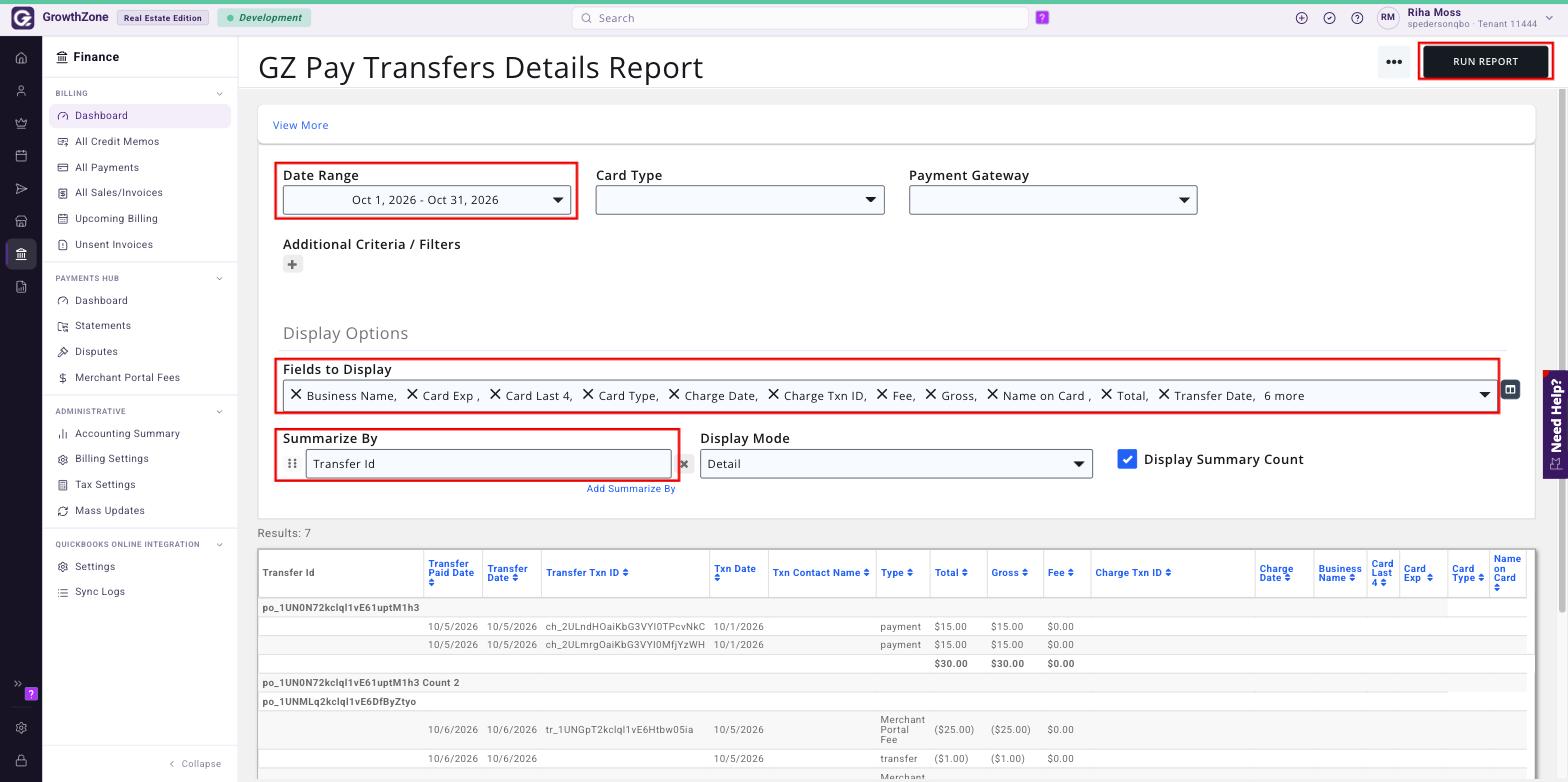
Task: Open Sync Logs in sidebar
Action: 100,592
